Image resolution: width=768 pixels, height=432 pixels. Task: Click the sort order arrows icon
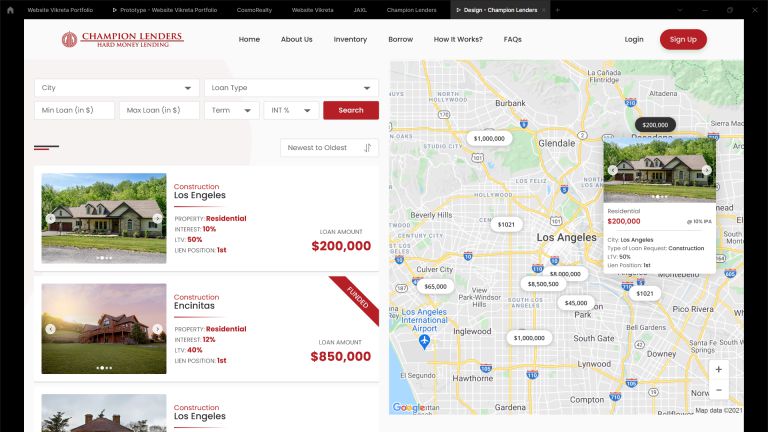pyautogui.click(x=367, y=148)
